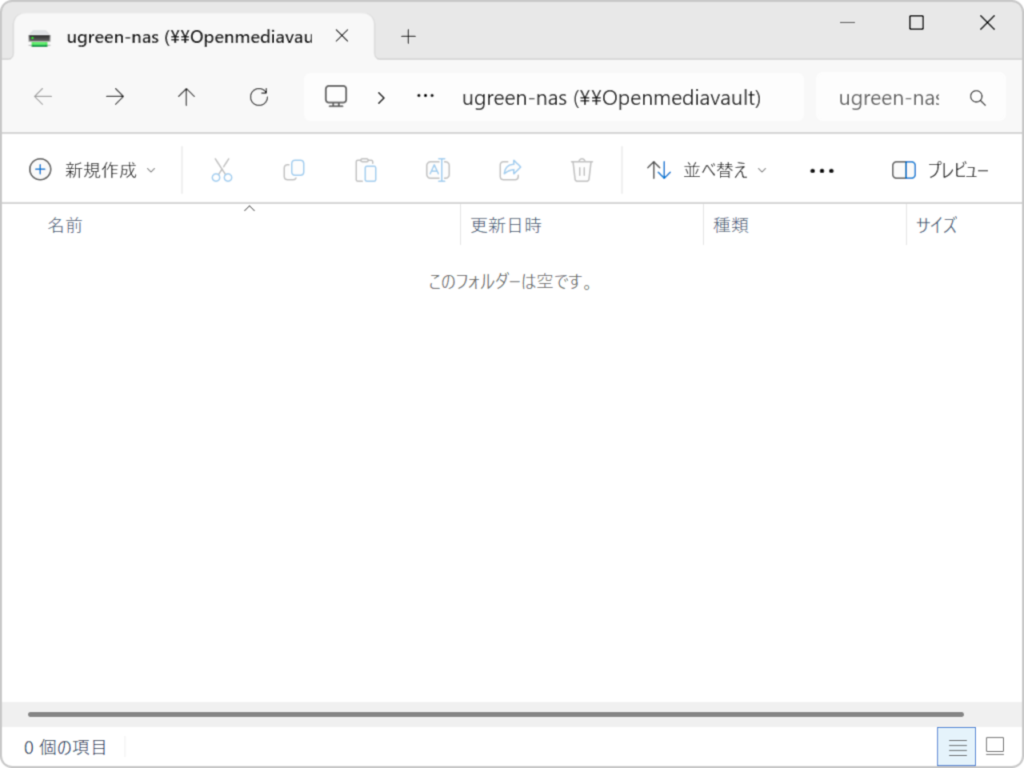Click the Rename icon in toolbar
The height and width of the screenshot is (768, 1024).
click(x=438, y=170)
